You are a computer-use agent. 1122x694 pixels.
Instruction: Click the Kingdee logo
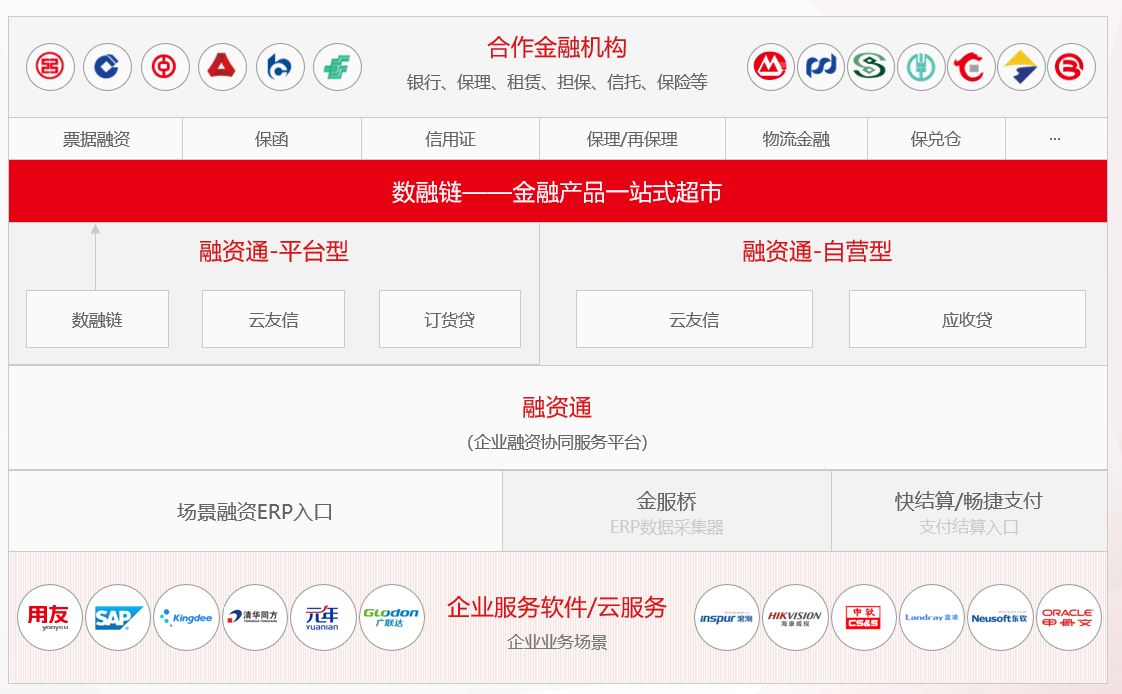186,617
